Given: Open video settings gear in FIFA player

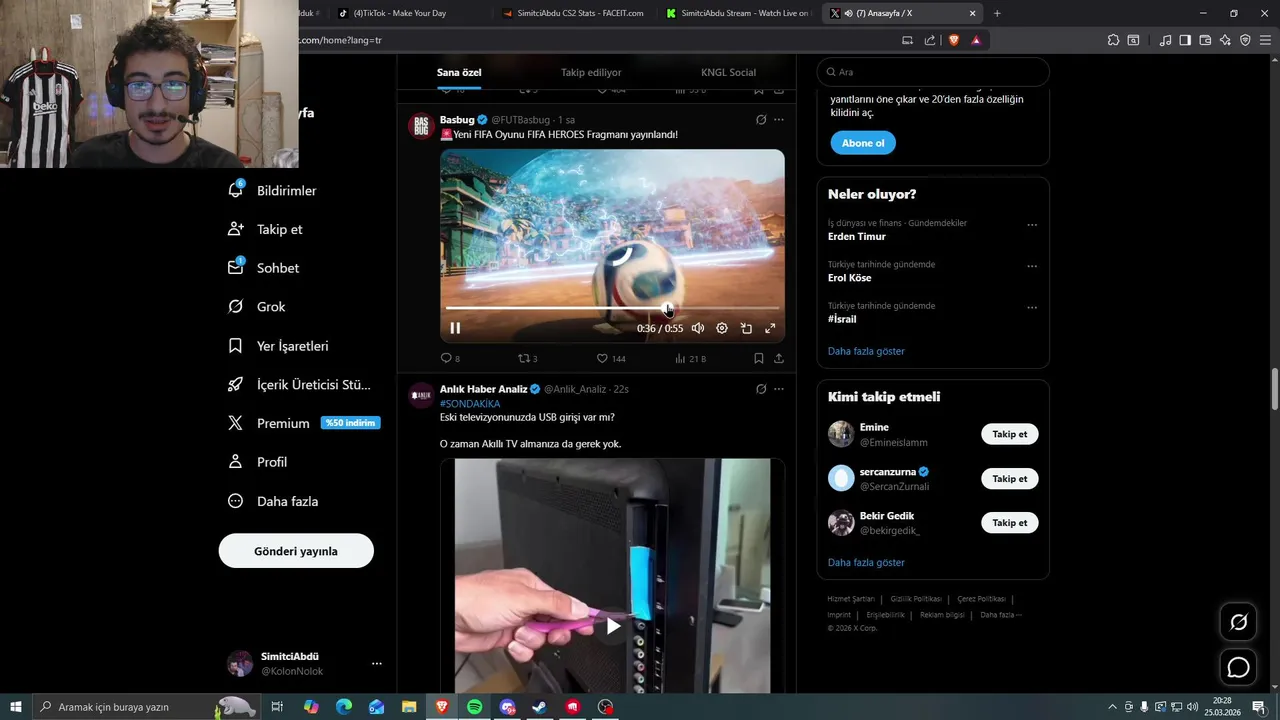Looking at the screenshot, I should coord(722,328).
